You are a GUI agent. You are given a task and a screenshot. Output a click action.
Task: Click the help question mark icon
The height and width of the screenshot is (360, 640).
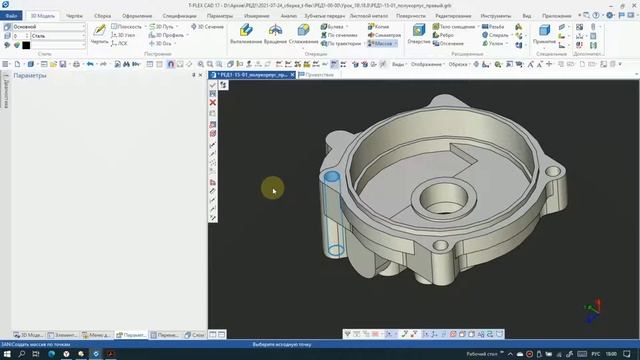[x=596, y=16]
